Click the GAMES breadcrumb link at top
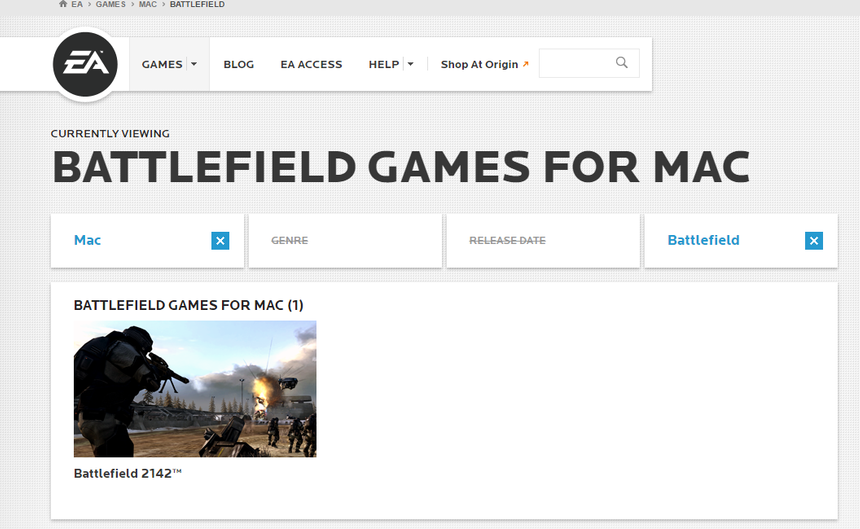 pos(110,5)
